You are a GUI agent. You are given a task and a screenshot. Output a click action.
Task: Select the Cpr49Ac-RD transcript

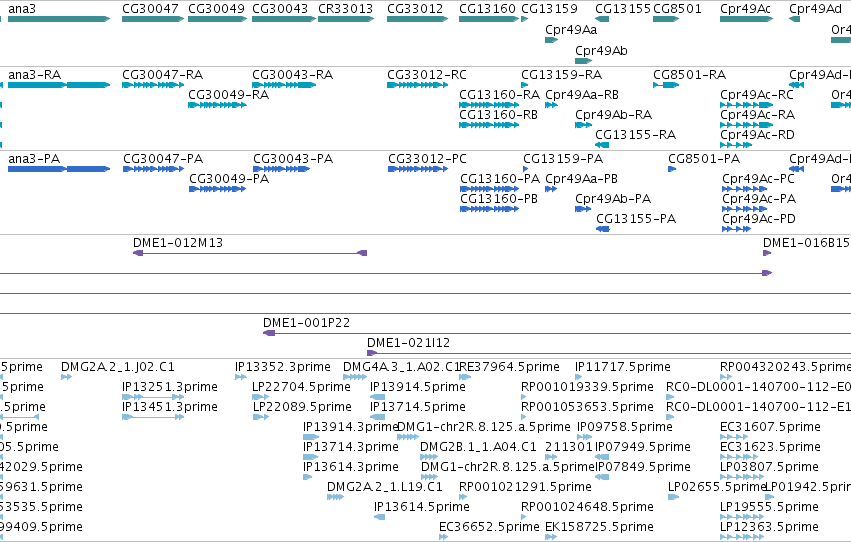pyautogui.click(x=735, y=145)
